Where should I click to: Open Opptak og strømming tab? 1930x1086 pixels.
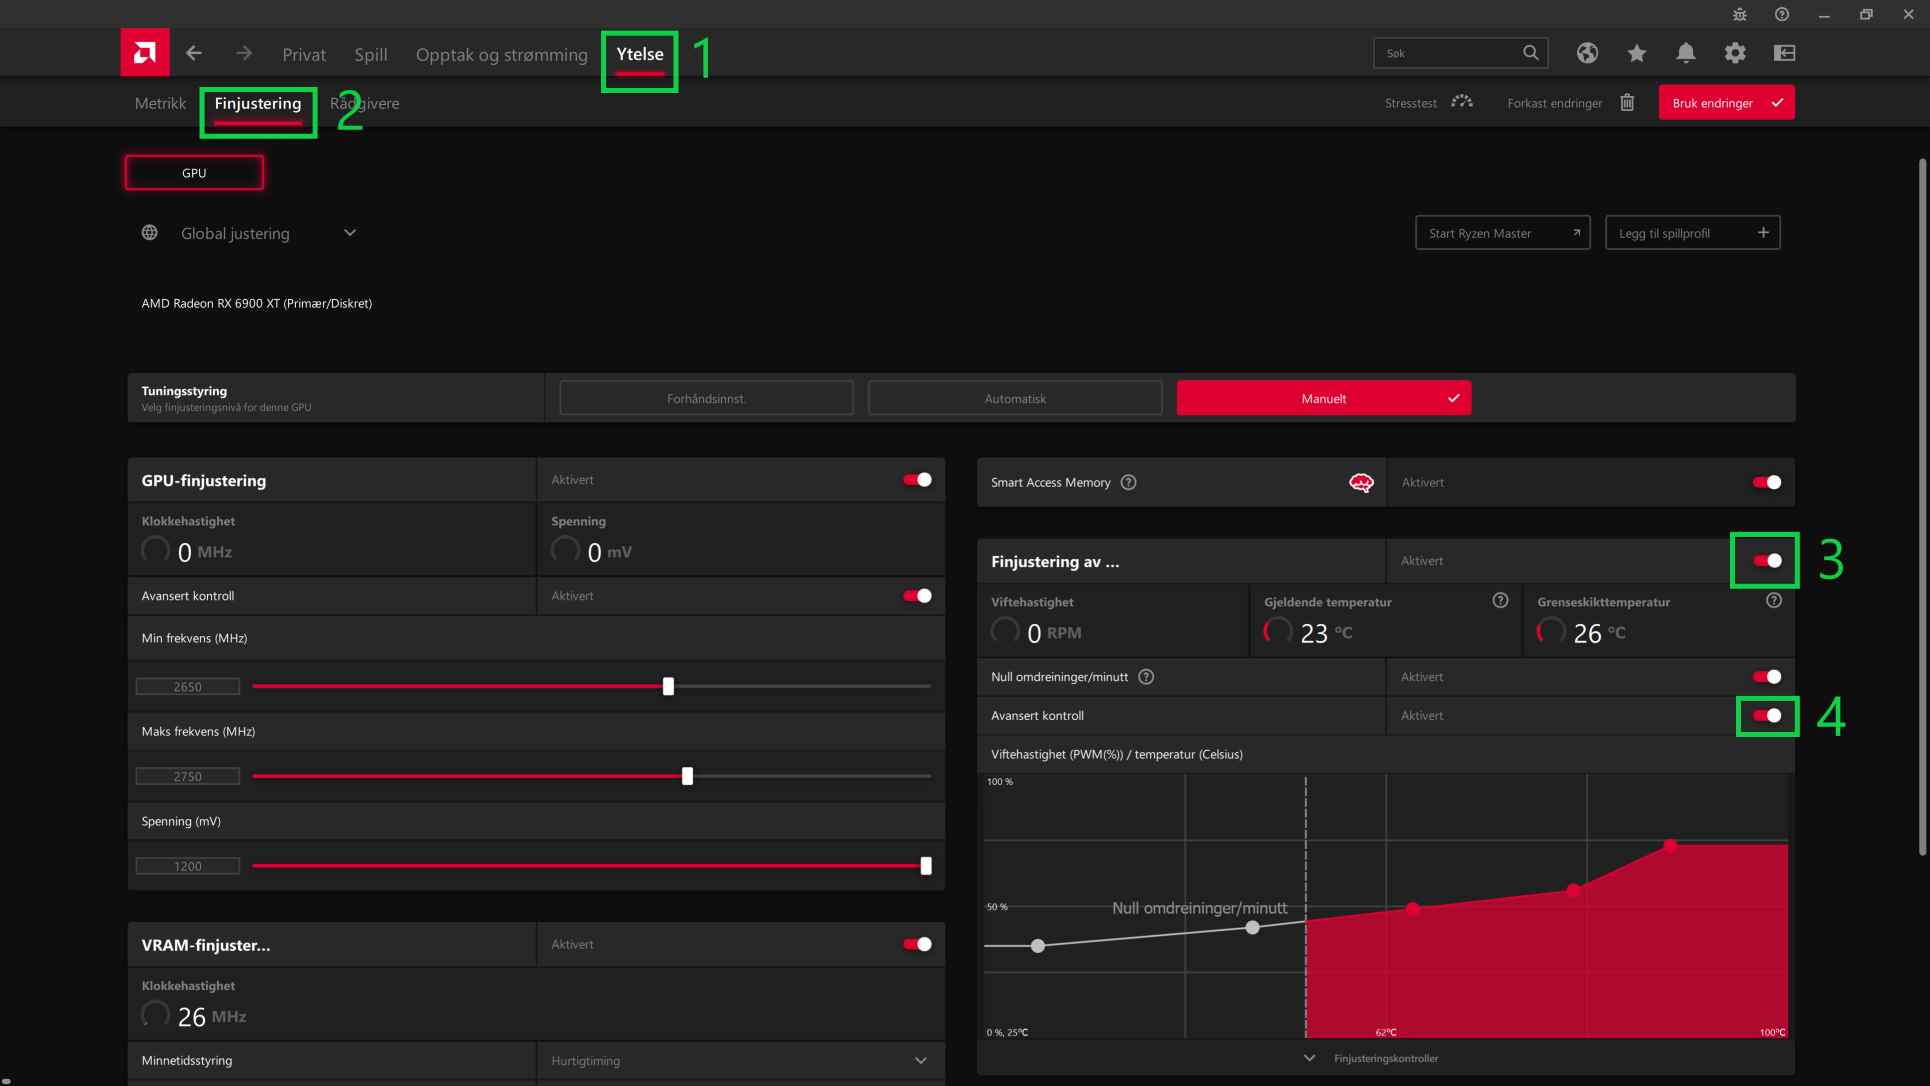tap(501, 54)
